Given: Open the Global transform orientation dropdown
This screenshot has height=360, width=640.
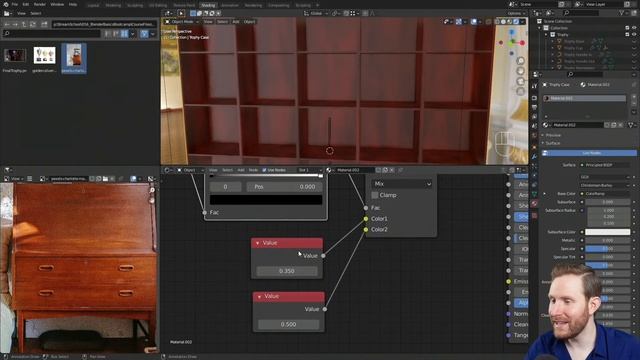Looking at the screenshot, I should pos(316,13).
